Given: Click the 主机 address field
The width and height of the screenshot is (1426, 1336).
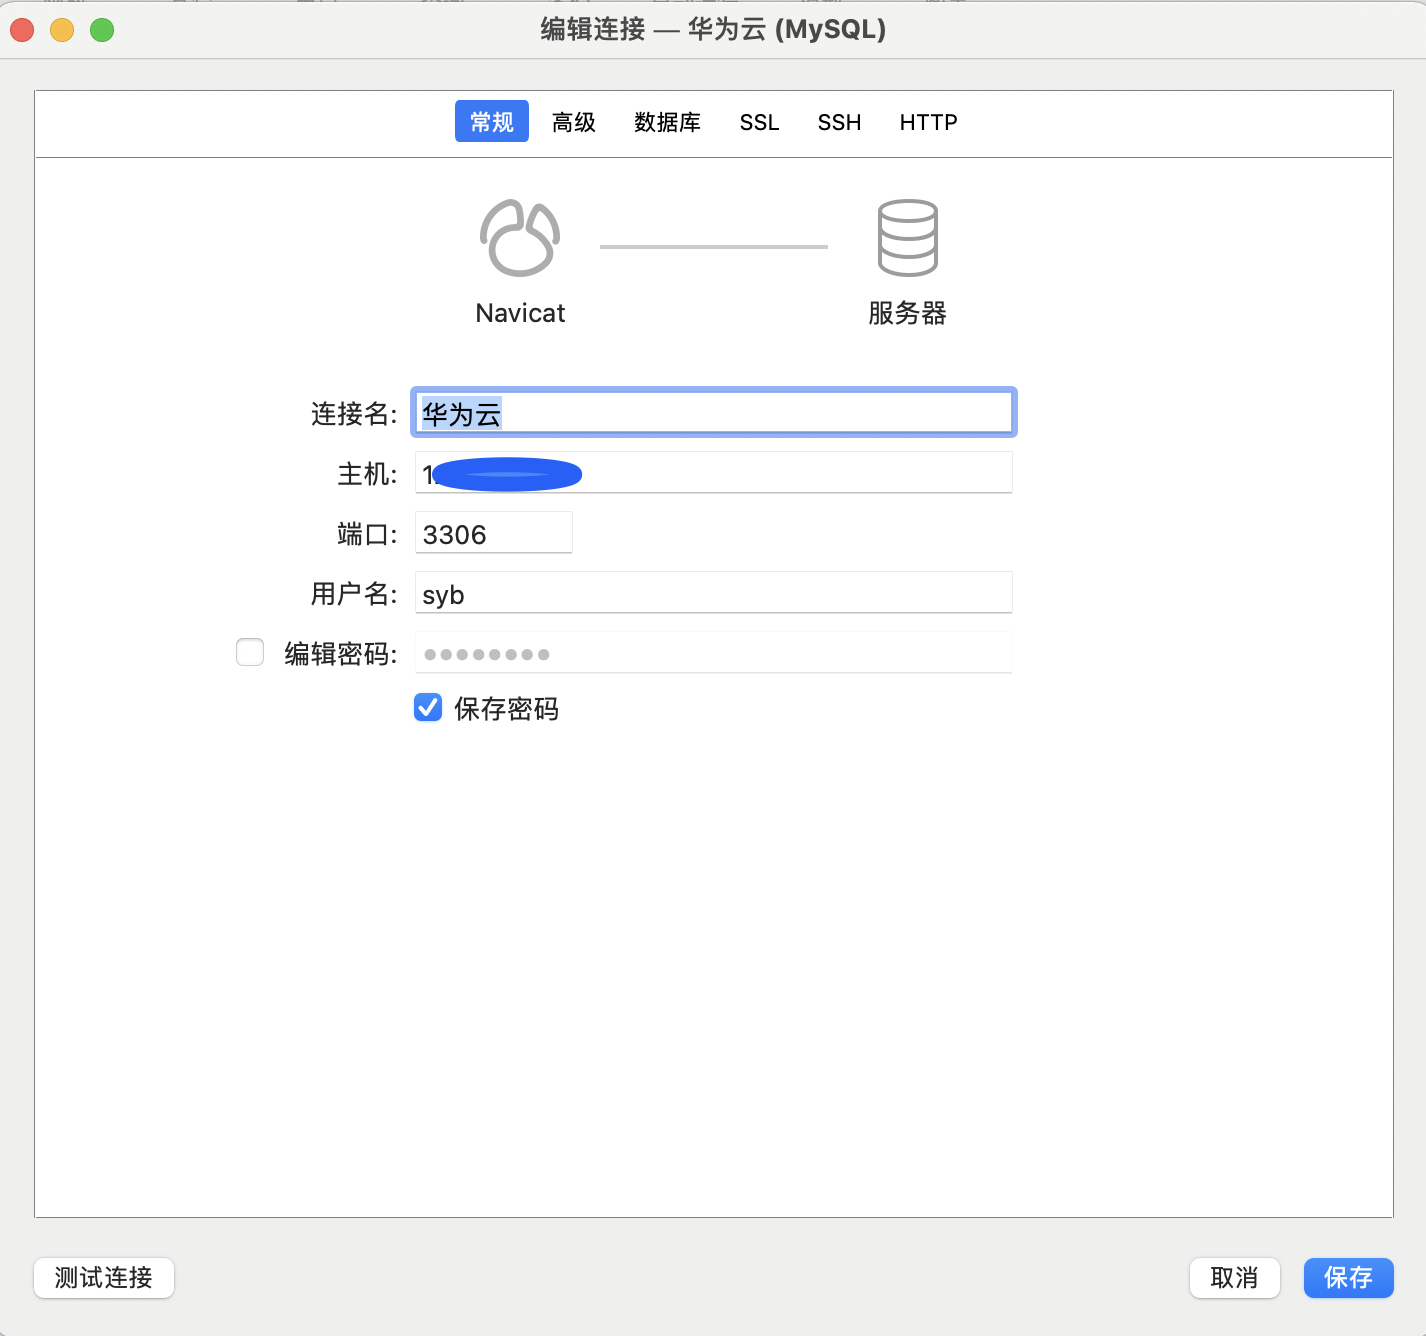Looking at the screenshot, I should coord(712,472).
